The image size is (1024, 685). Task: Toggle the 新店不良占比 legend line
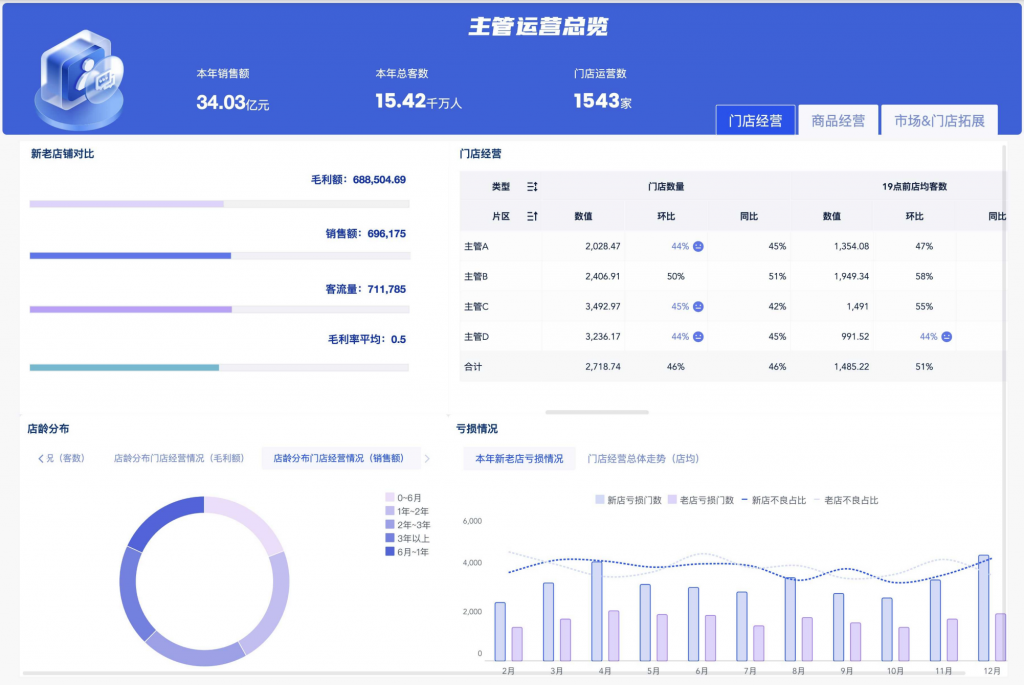[774, 500]
